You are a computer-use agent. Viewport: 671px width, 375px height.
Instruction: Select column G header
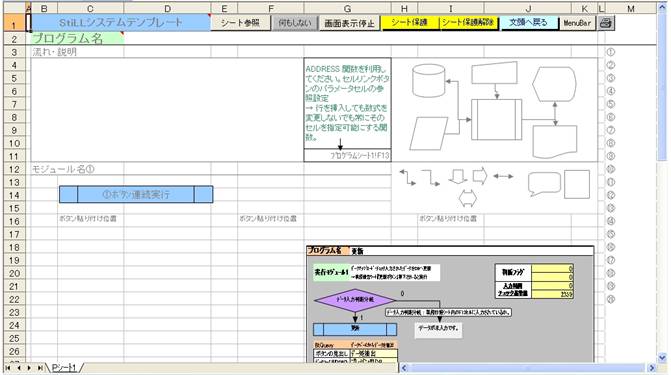pyautogui.click(x=347, y=8)
